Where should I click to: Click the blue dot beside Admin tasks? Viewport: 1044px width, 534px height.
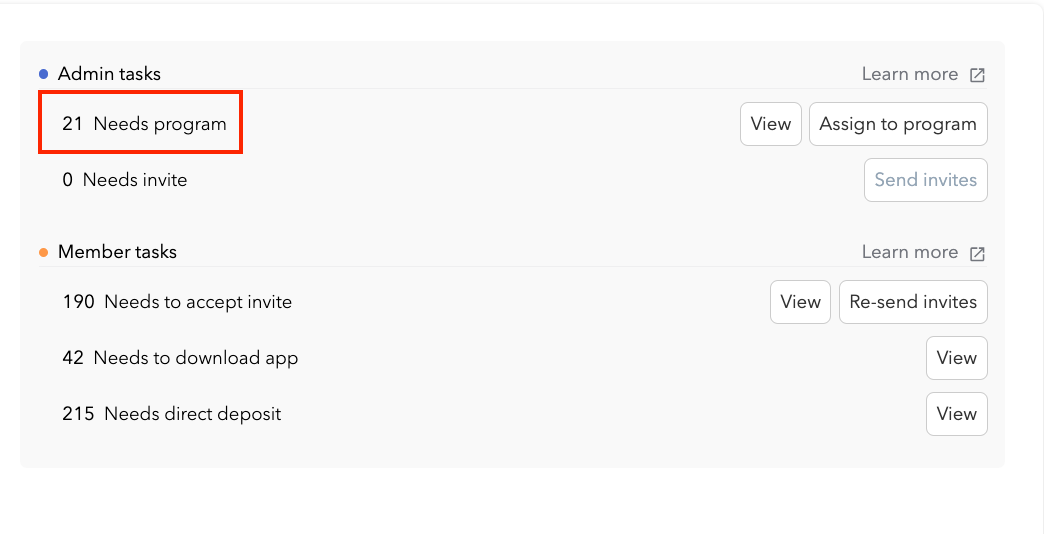(x=44, y=74)
